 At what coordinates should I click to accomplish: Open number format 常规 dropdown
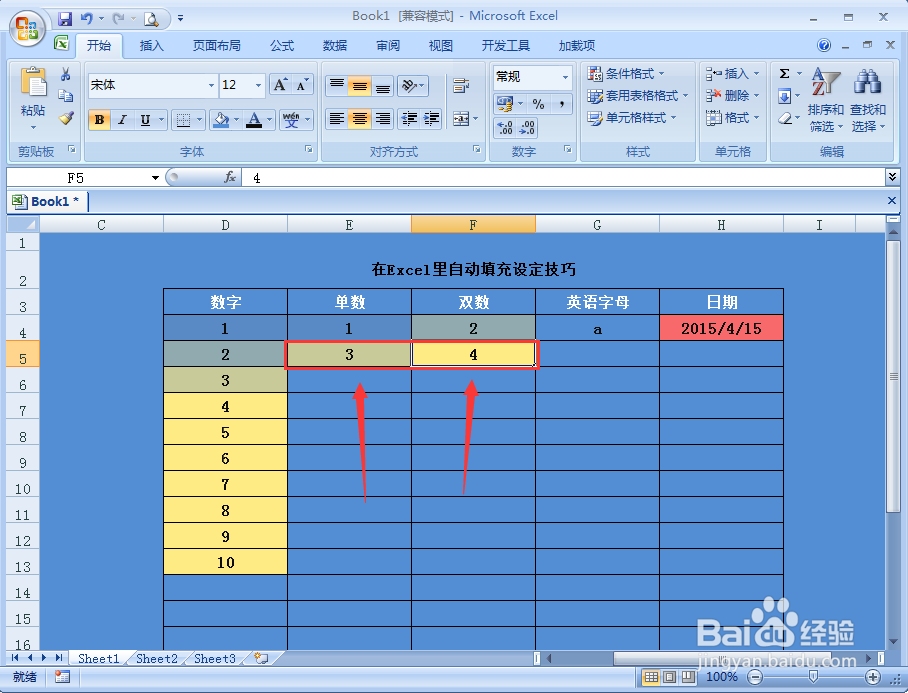(x=565, y=77)
